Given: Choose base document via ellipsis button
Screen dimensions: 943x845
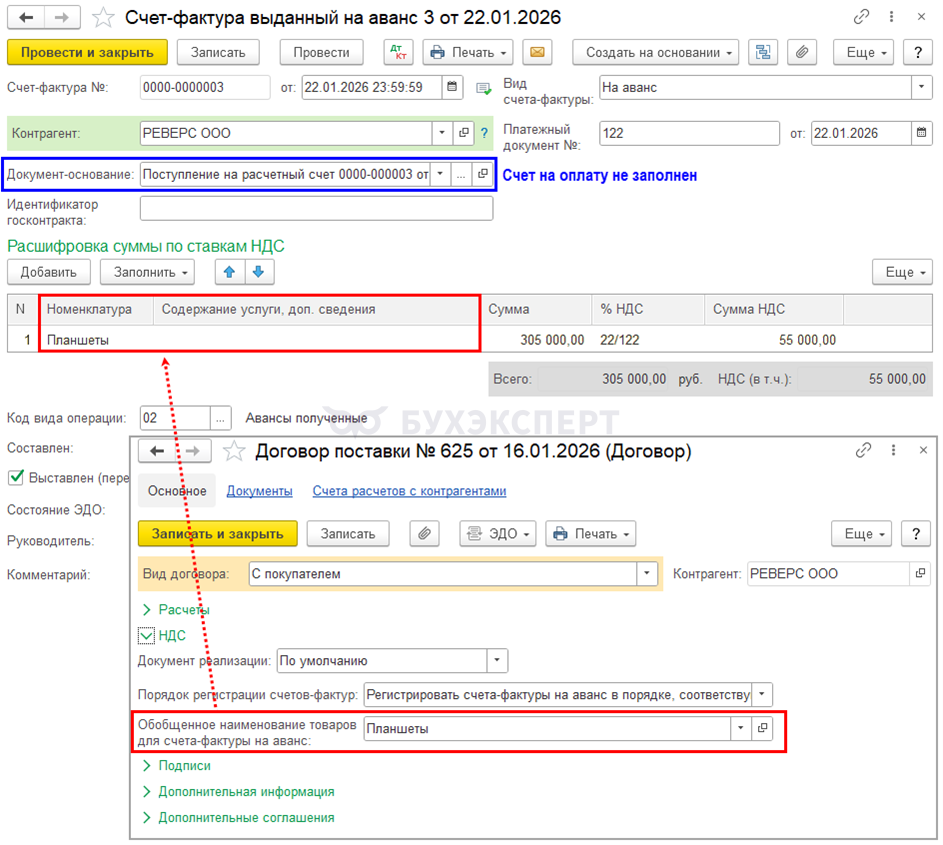Looking at the screenshot, I should (461, 174).
